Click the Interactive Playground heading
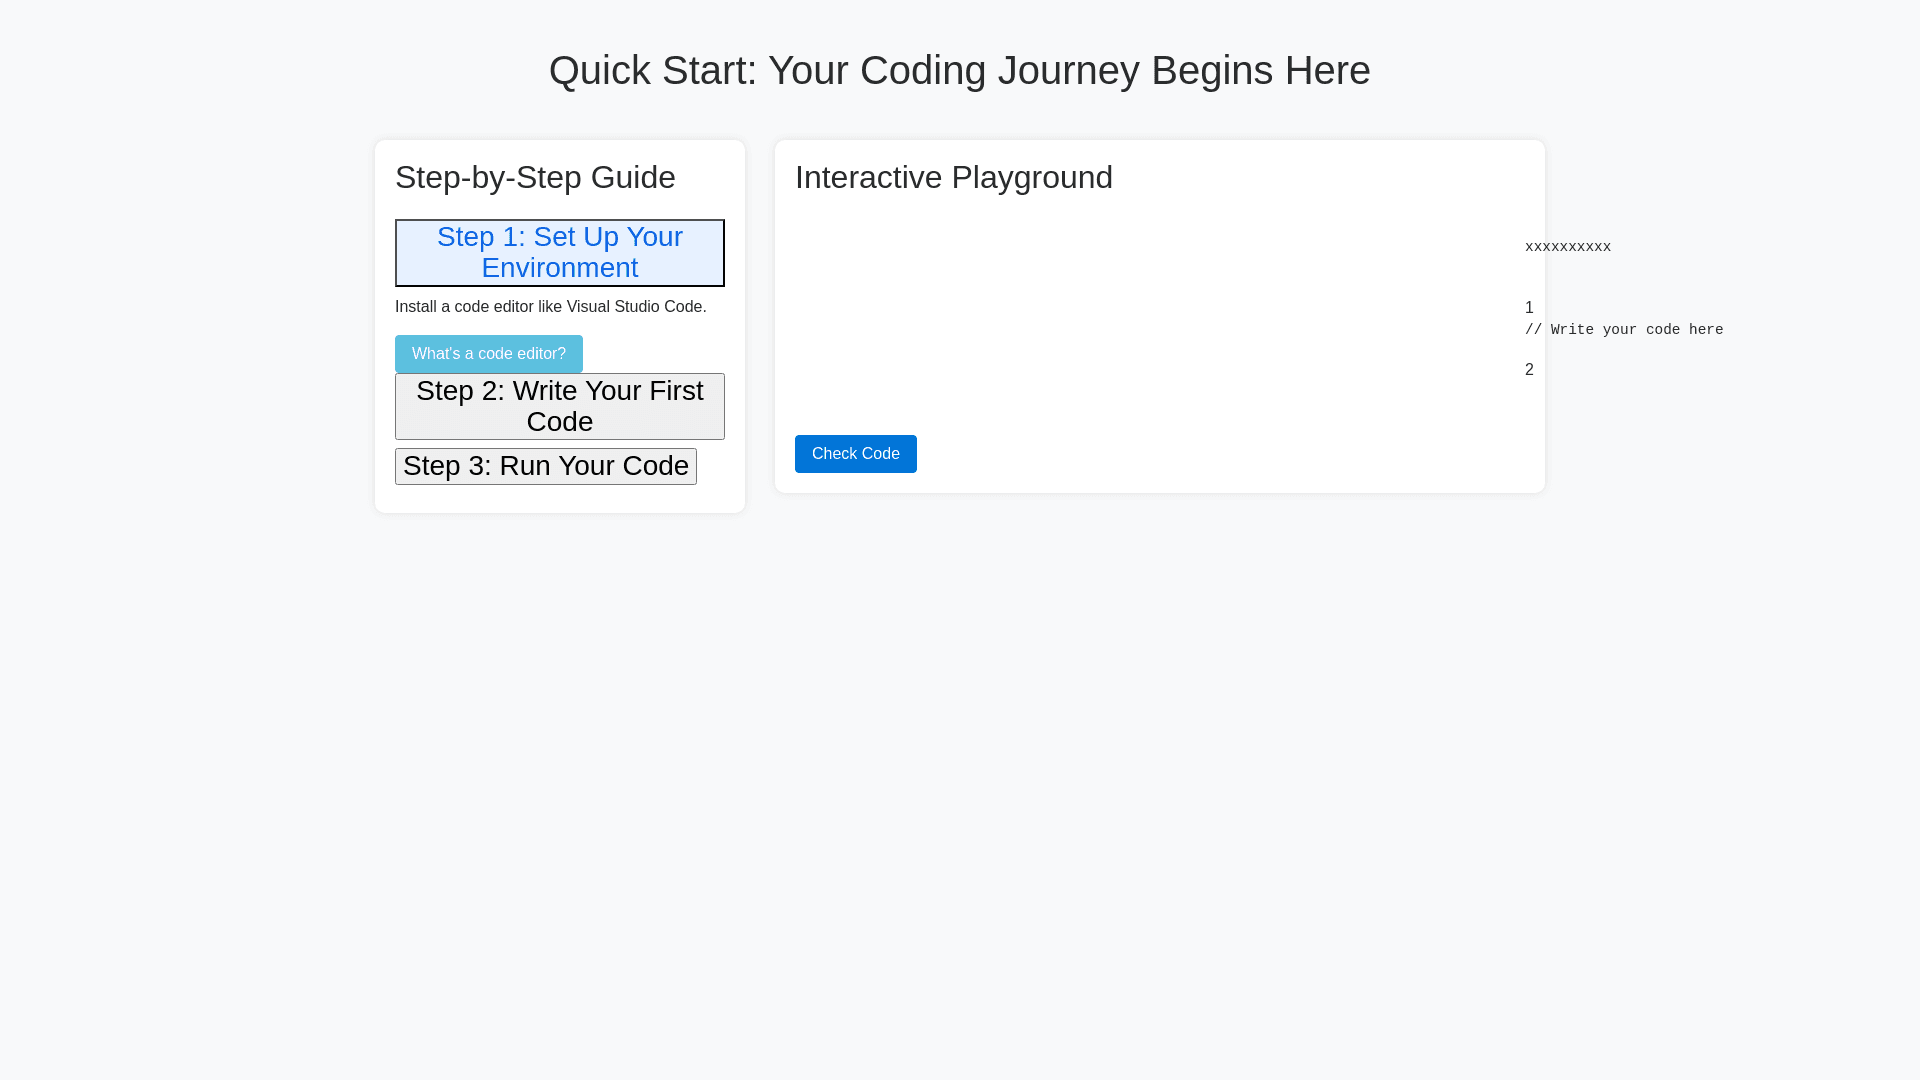 point(953,177)
